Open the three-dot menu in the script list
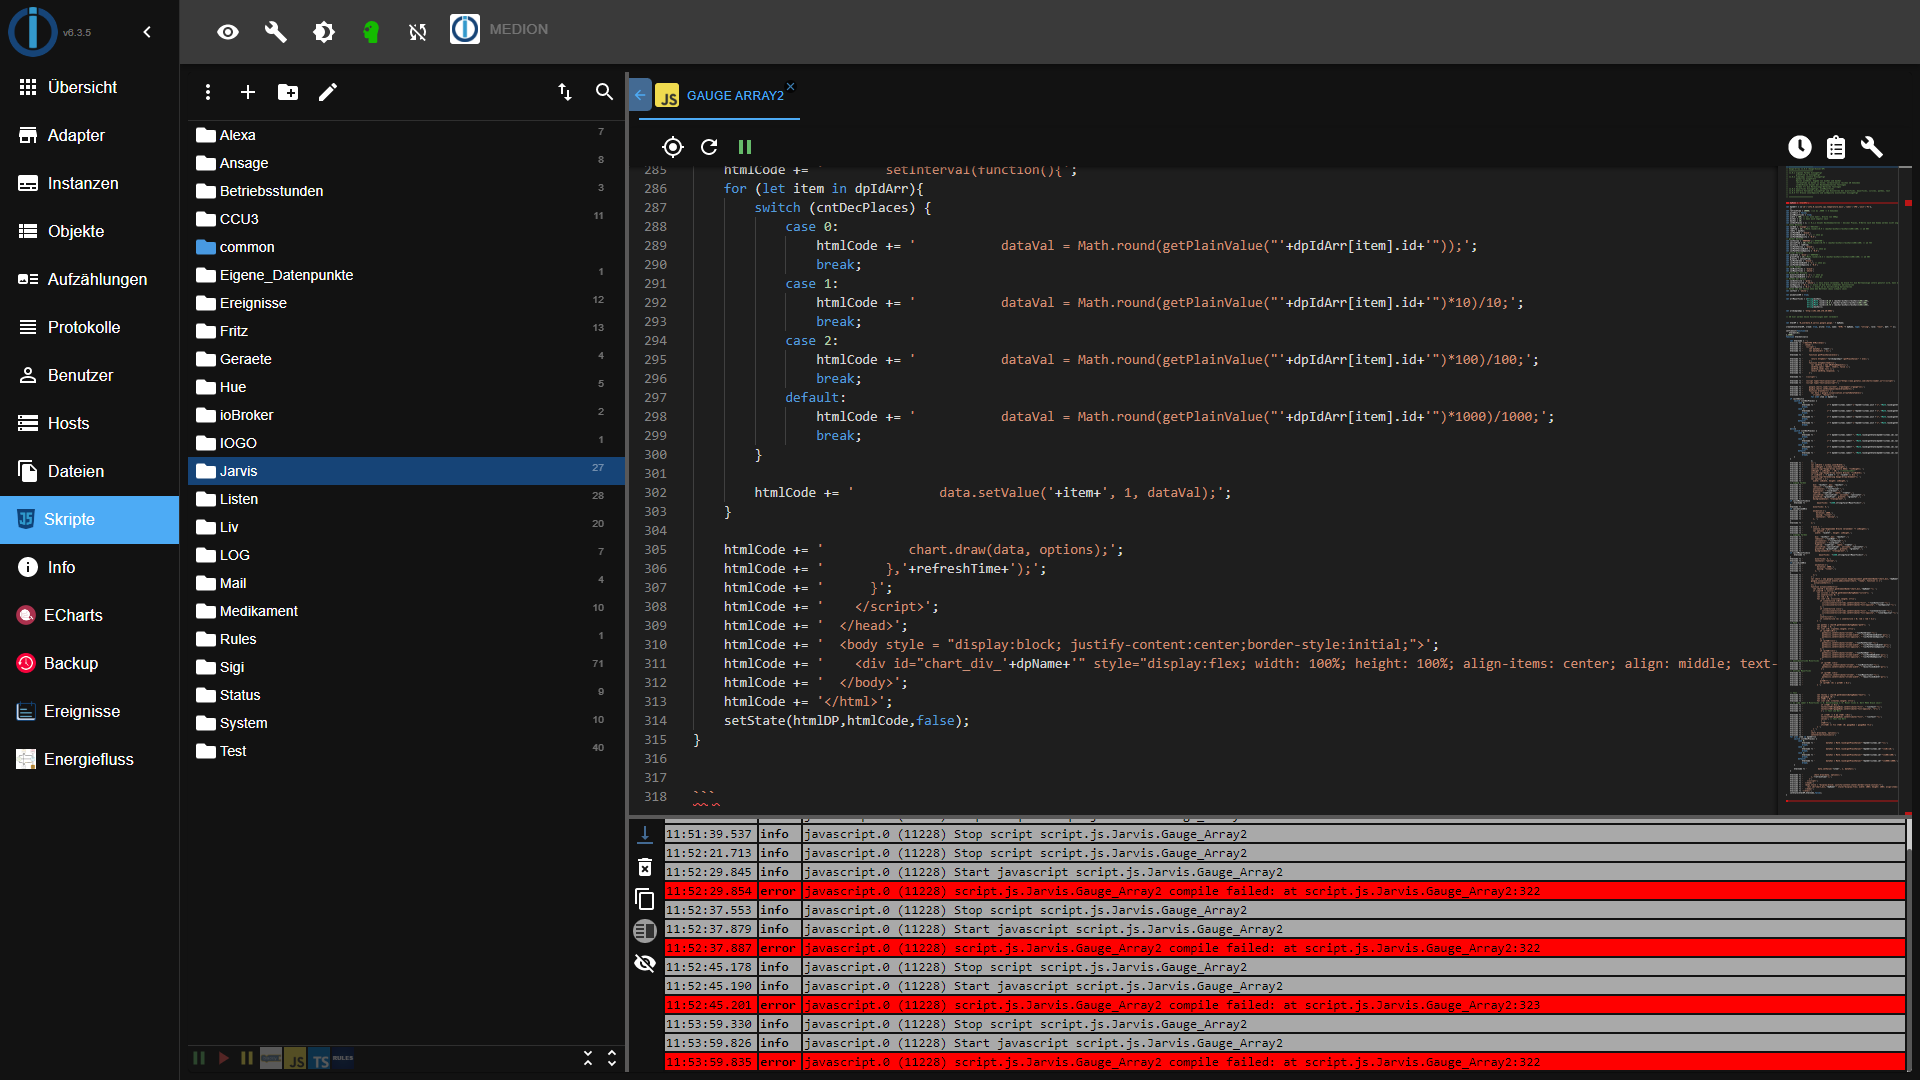The image size is (1920, 1080). click(x=208, y=92)
